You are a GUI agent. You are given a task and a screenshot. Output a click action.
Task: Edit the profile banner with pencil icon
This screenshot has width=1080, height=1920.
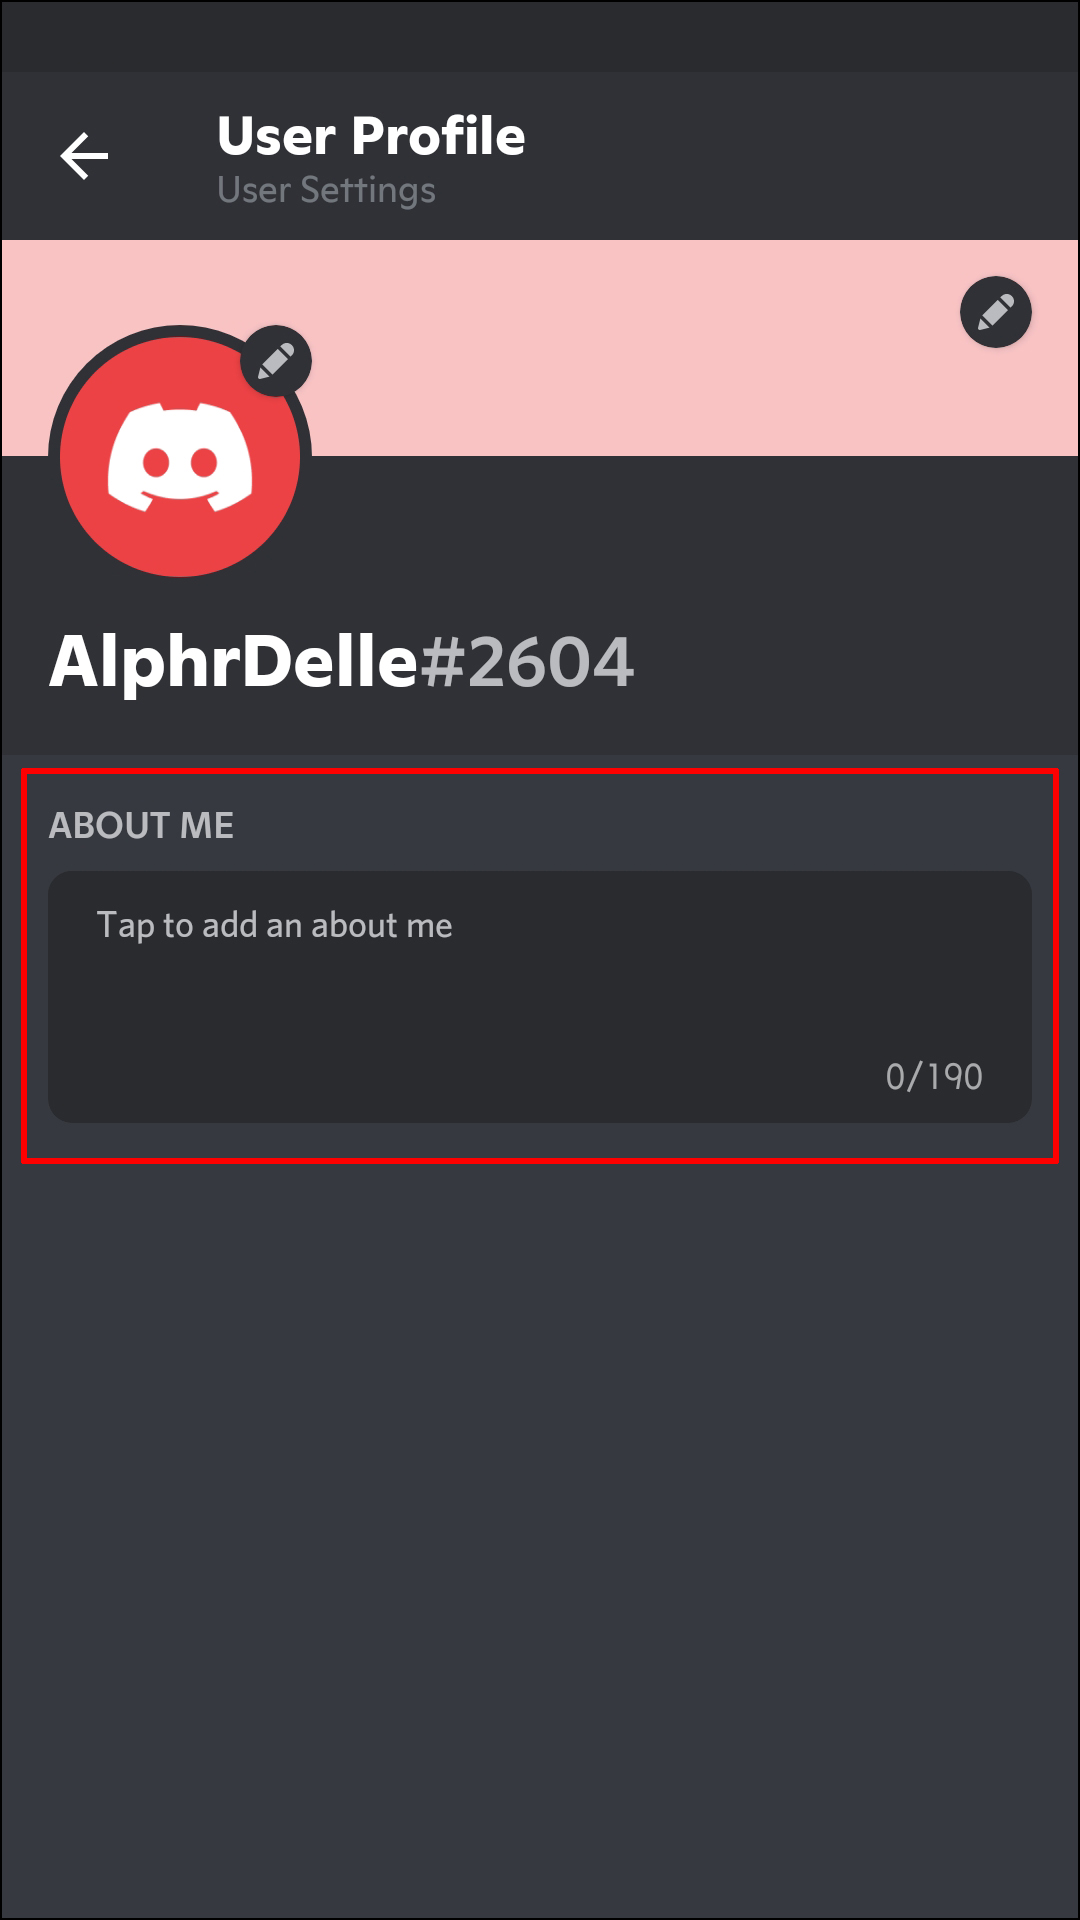(995, 312)
